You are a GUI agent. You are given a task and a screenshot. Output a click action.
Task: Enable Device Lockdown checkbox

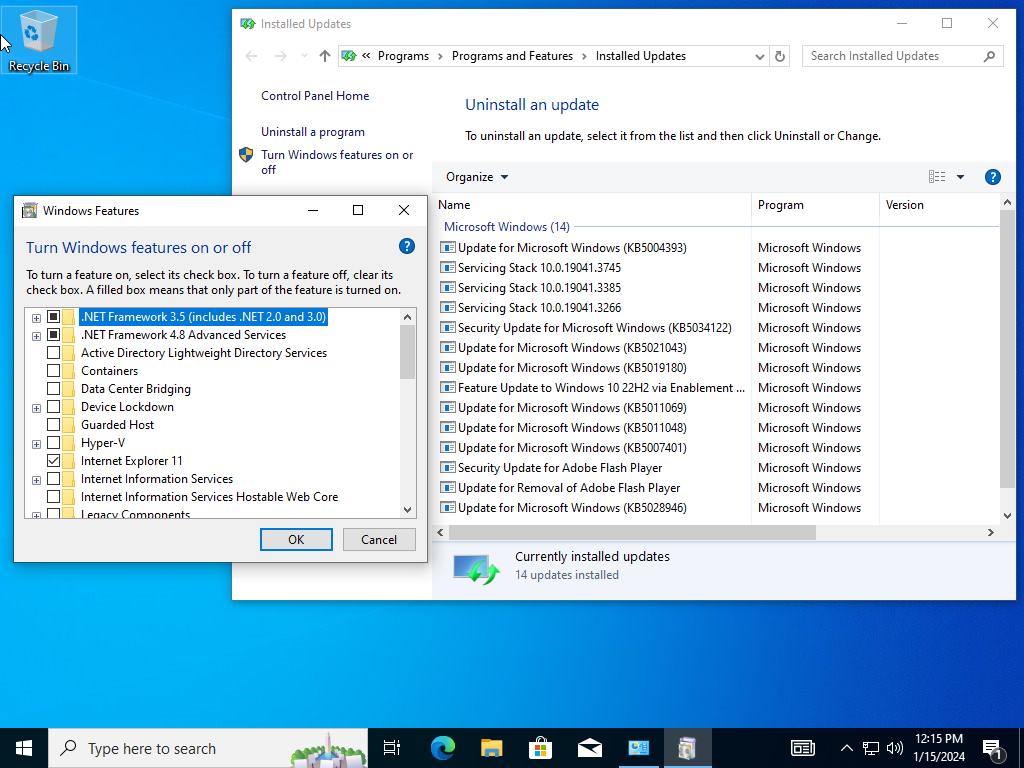(54, 407)
